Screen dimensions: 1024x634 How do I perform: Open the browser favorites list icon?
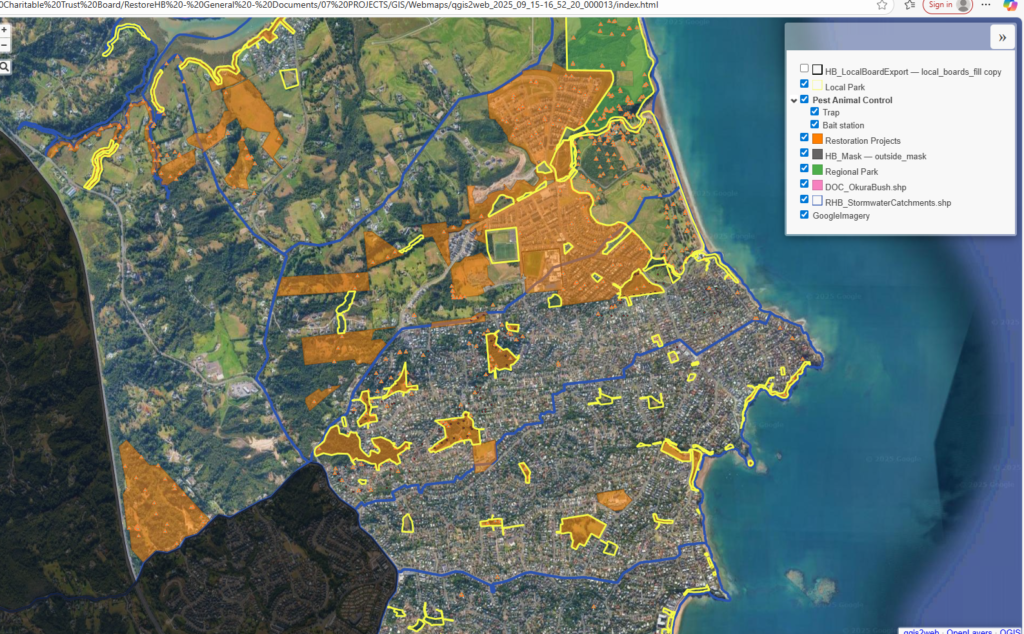point(908,5)
